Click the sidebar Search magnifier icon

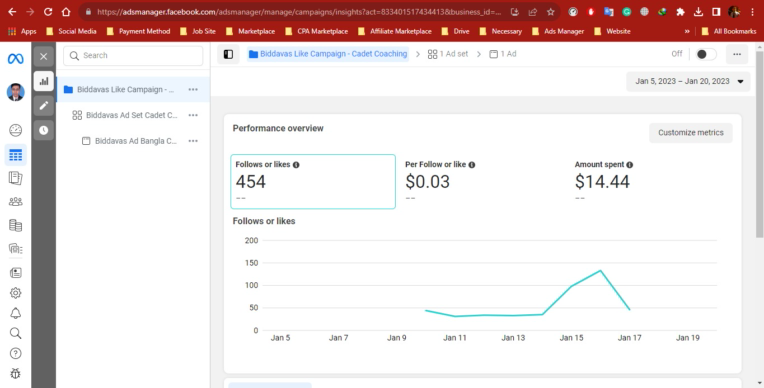16,333
